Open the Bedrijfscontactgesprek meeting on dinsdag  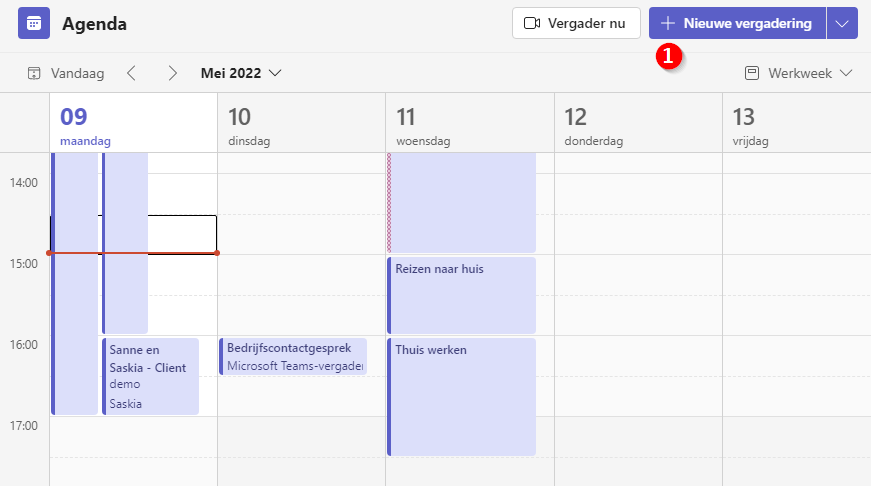[292, 356]
